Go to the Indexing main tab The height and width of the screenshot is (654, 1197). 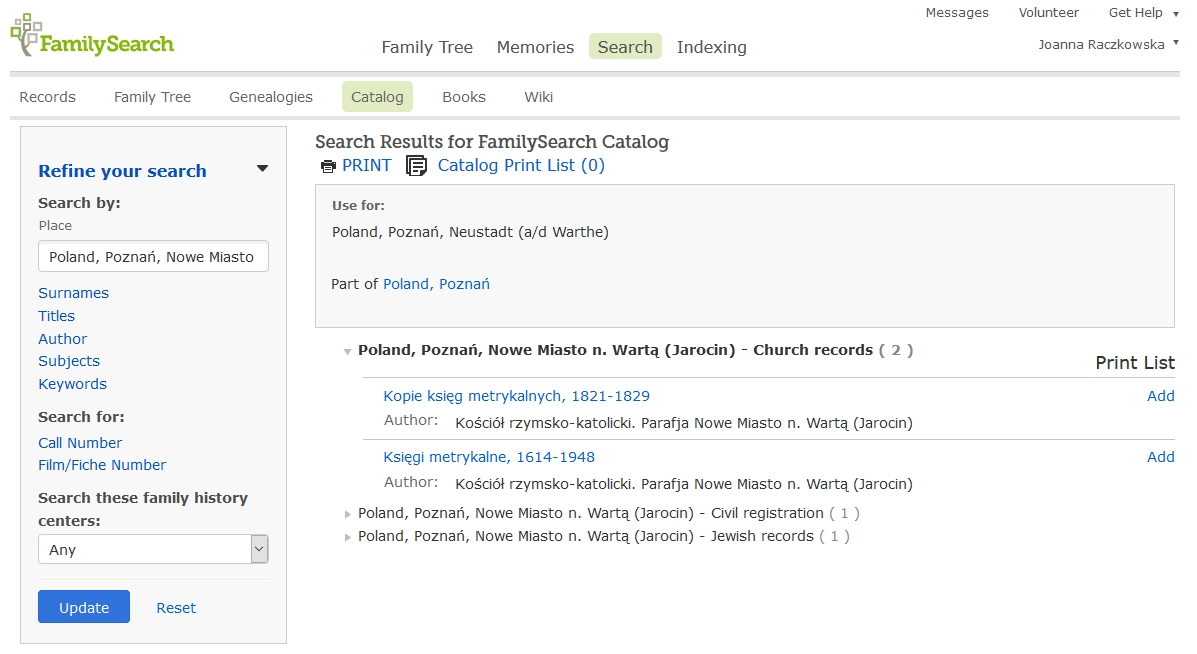pyautogui.click(x=711, y=47)
